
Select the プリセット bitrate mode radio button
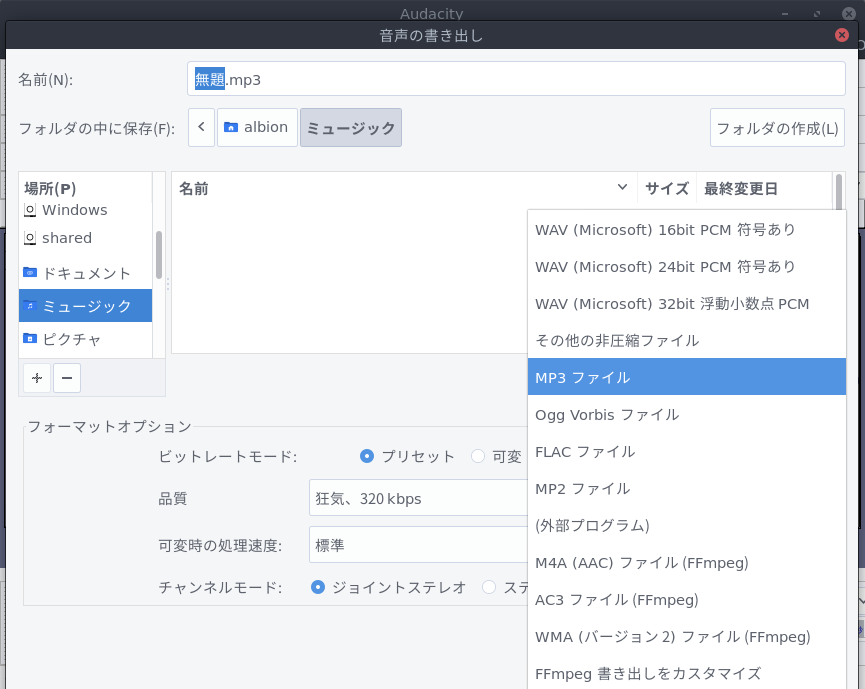point(367,456)
